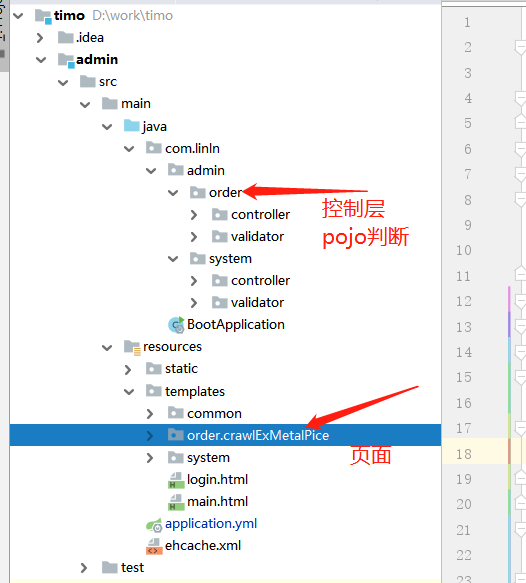Image resolution: width=526 pixels, height=583 pixels.
Task: Click the main.html file icon
Action: tap(176, 502)
